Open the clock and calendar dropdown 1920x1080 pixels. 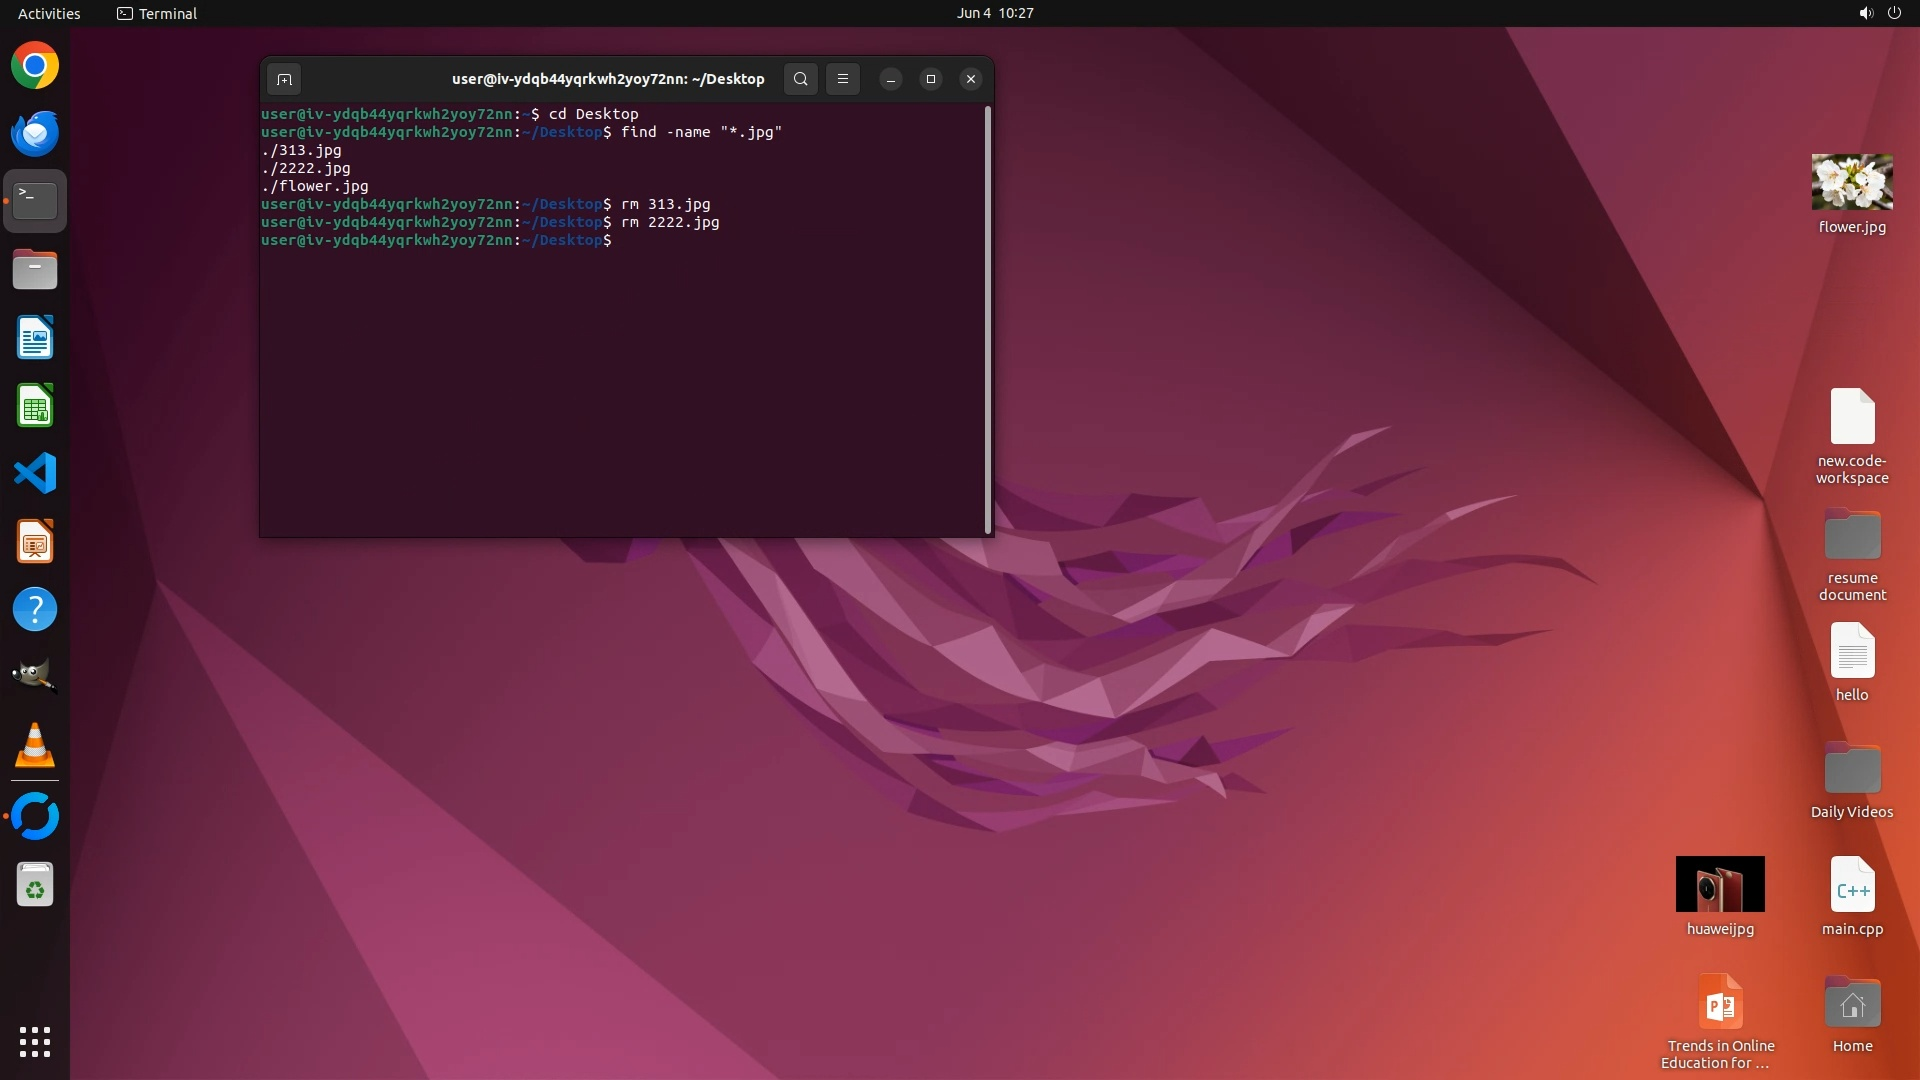coord(994,13)
